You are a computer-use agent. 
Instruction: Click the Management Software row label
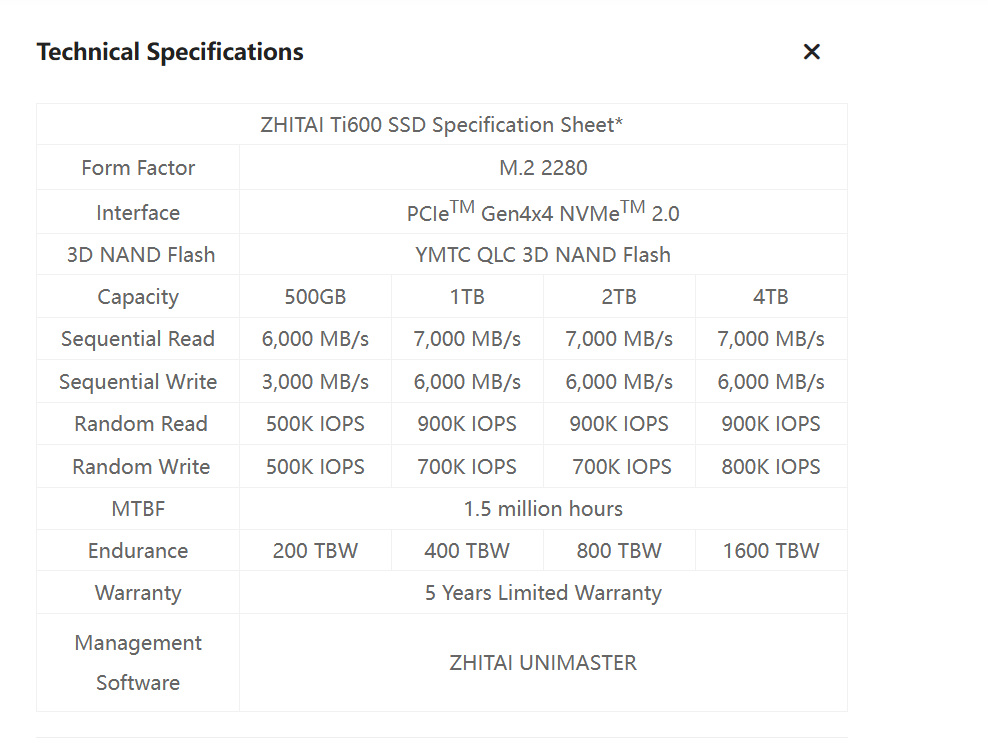pyautogui.click(x=138, y=663)
